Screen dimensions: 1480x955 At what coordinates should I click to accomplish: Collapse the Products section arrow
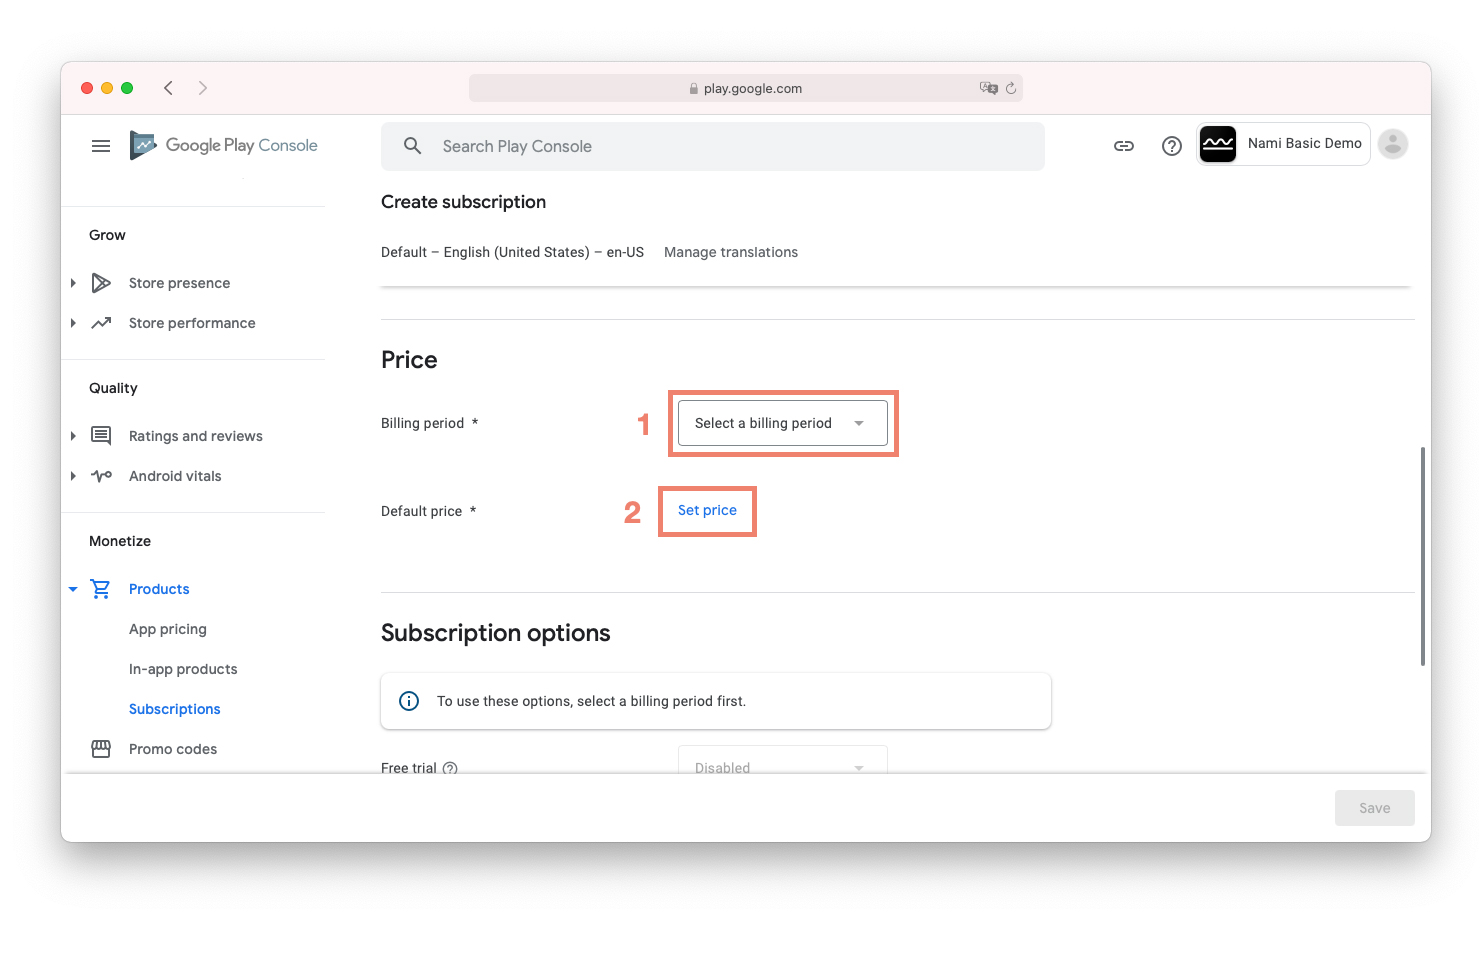[73, 589]
